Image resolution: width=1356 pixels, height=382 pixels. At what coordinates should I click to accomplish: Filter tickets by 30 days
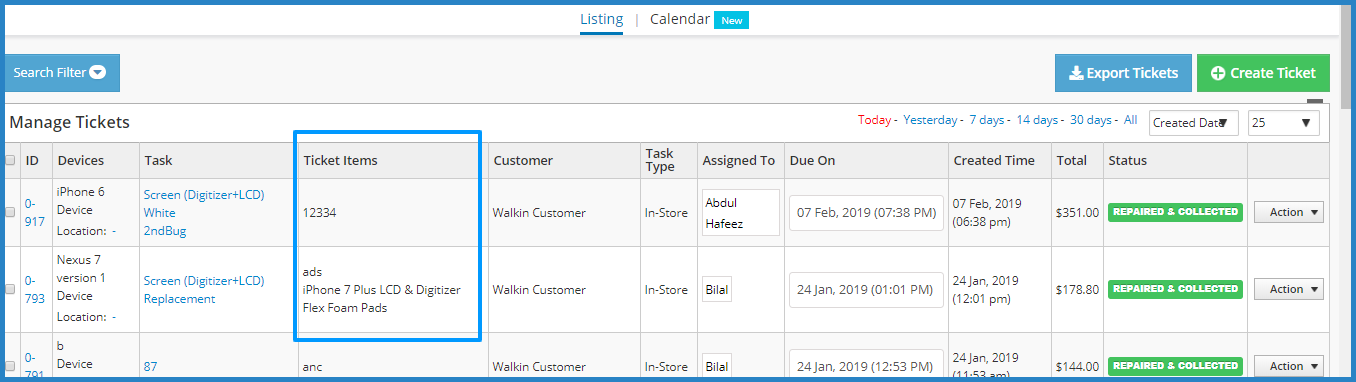coord(1091,120)
